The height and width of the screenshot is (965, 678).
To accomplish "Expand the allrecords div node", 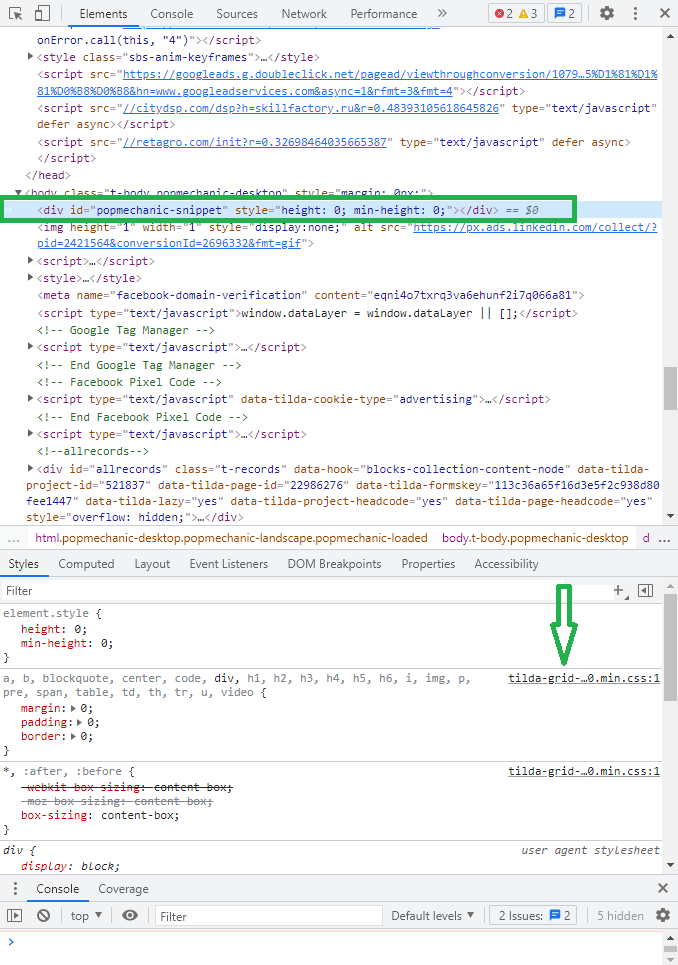I will pyautogui.click(x=30, y=468).
